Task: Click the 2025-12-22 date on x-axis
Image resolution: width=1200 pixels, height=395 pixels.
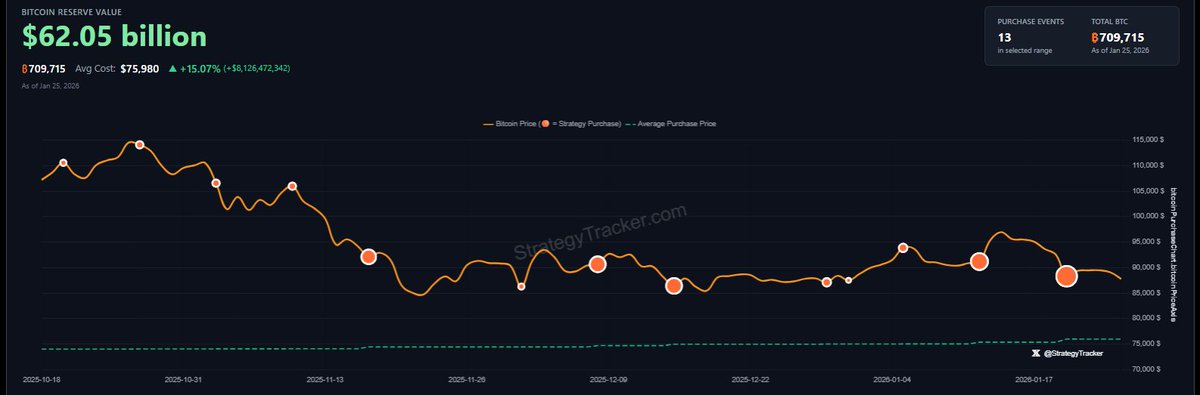Action: tap(750, 380)
